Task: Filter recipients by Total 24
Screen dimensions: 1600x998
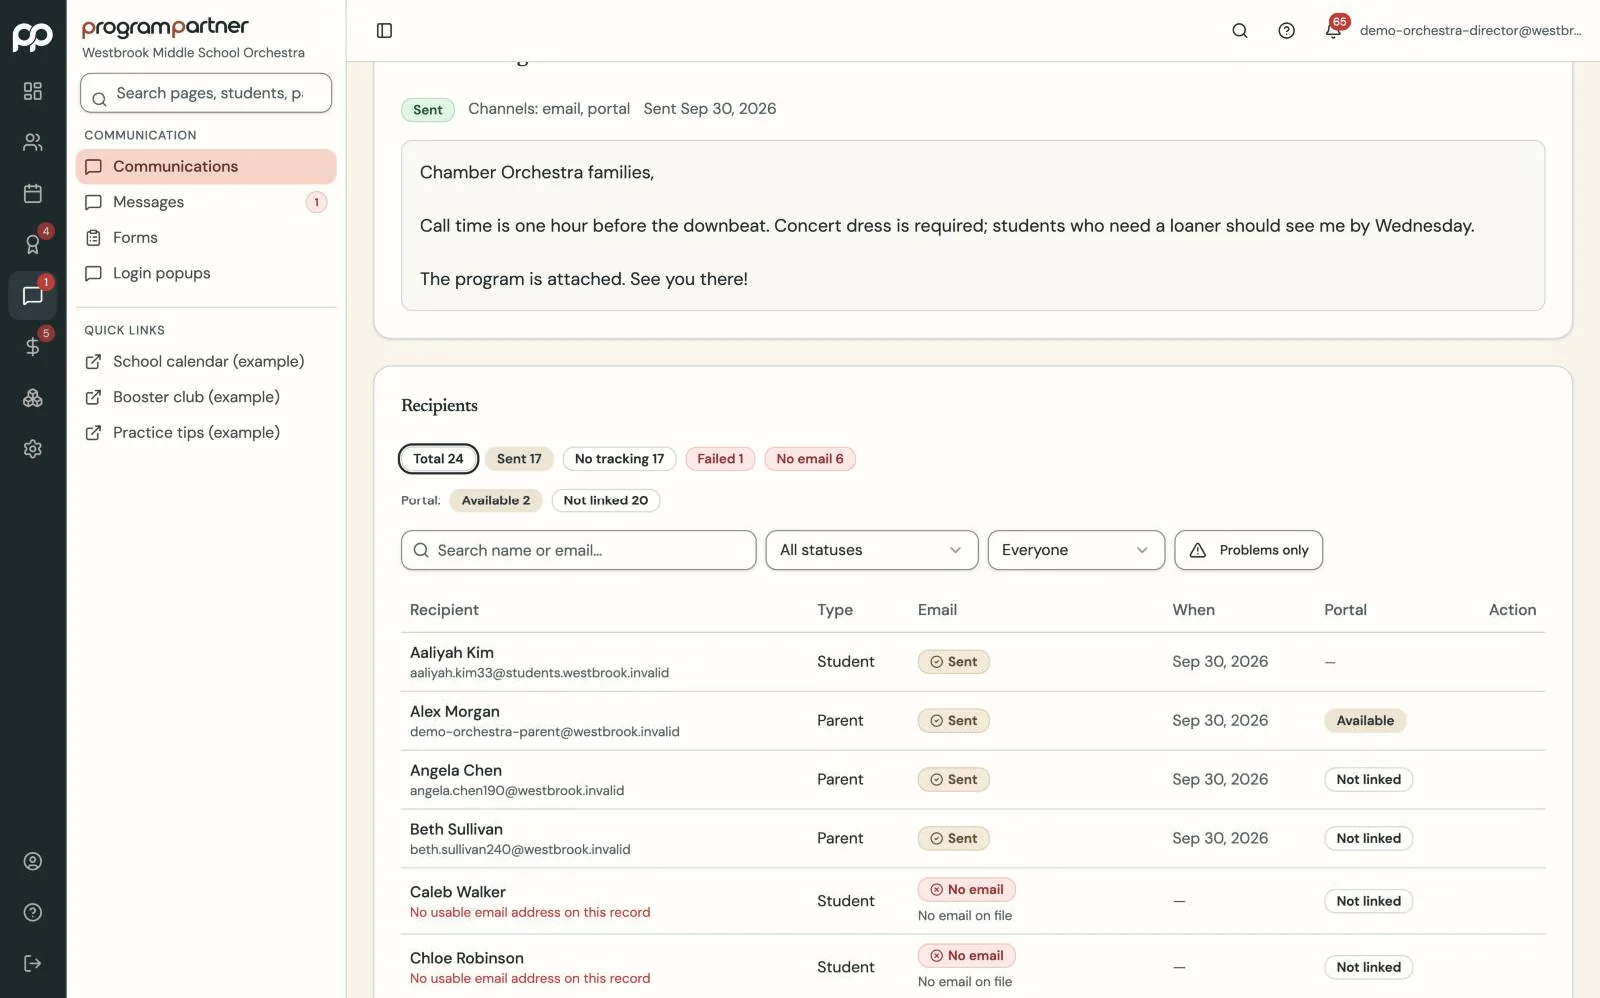Action: click(438, 459)
